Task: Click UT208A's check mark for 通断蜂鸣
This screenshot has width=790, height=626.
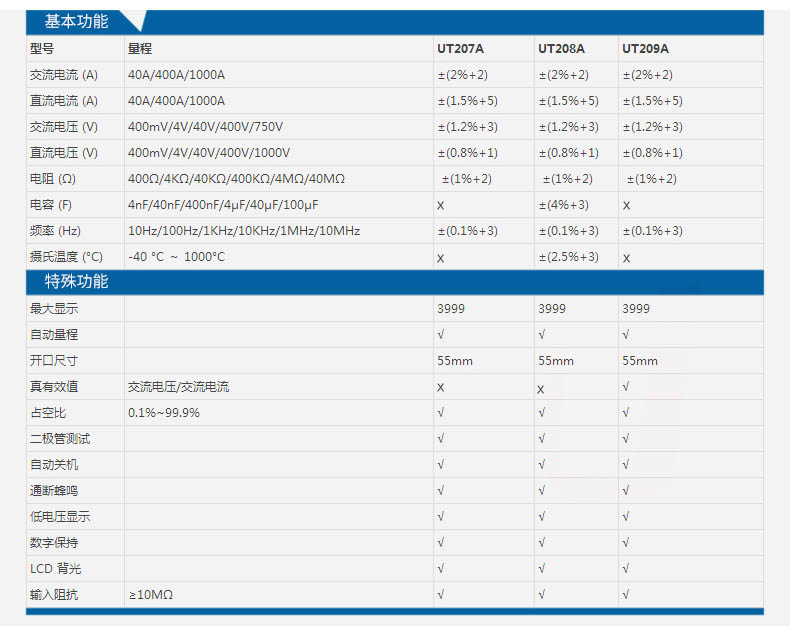Action: [x=542, y=490]
